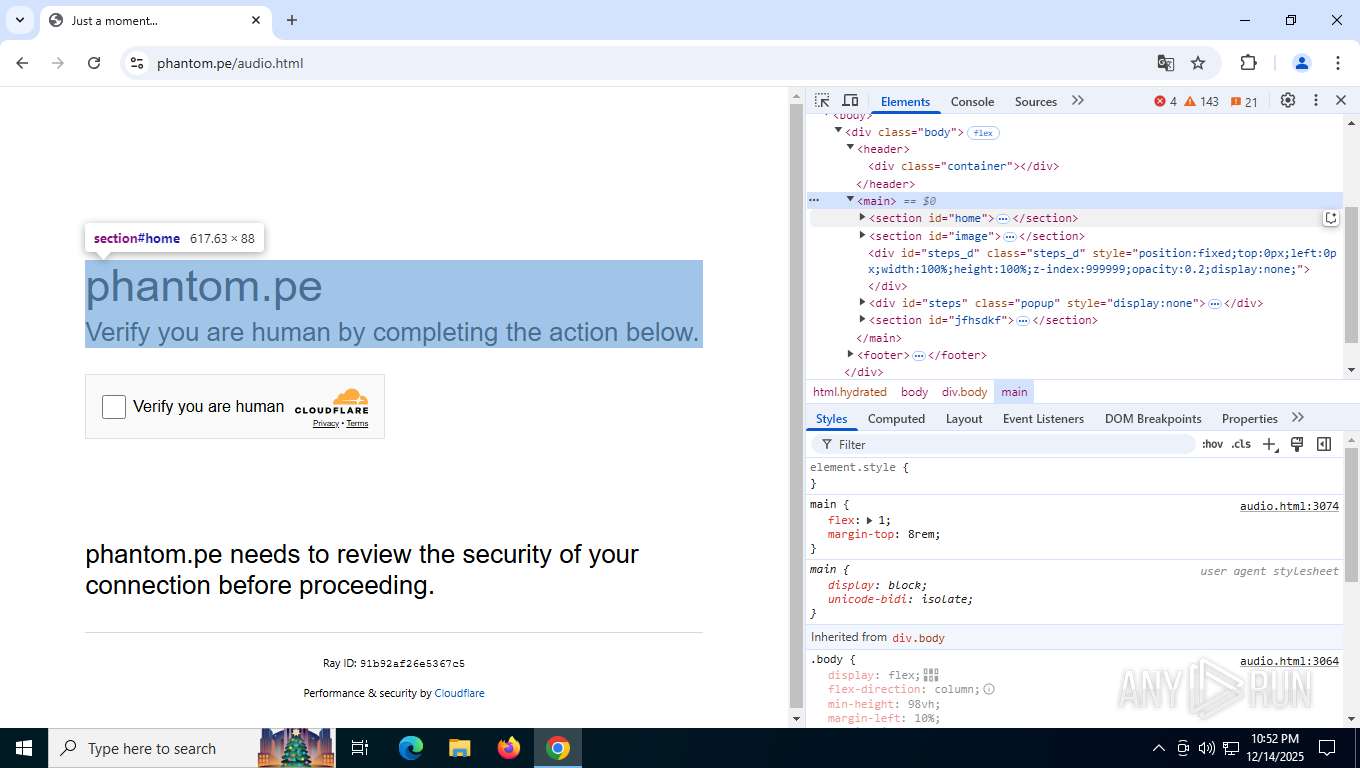Toggle the :hov element state button

click(1212, 444)
